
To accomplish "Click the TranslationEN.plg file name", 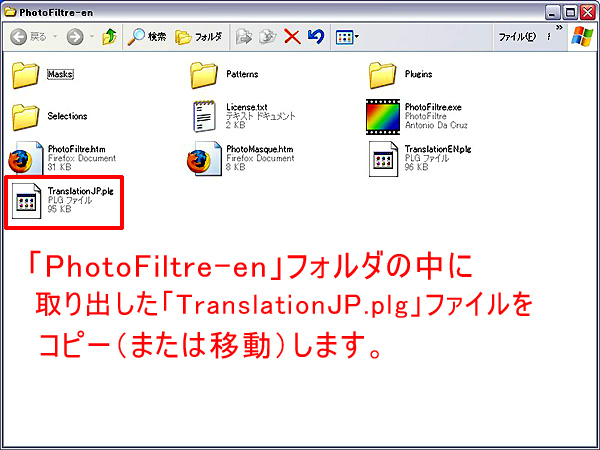I will [438, 149].
